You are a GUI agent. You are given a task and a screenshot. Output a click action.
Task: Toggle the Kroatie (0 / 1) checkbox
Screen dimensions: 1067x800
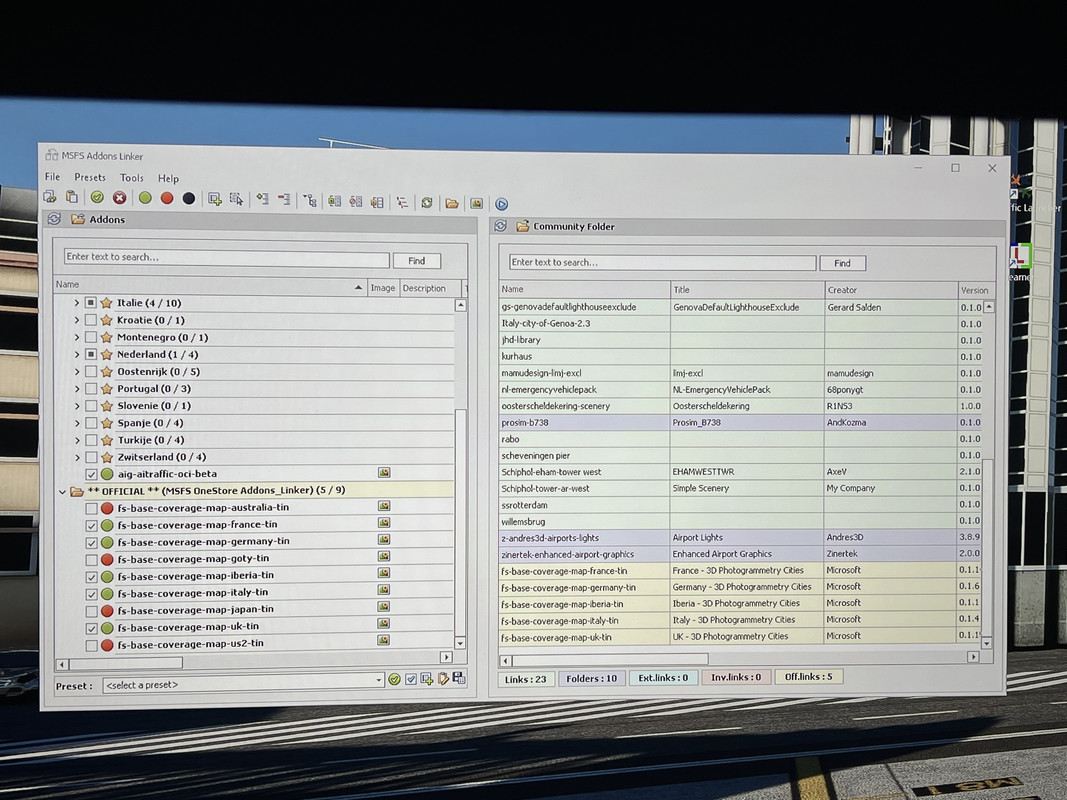(x=91, y=320)
